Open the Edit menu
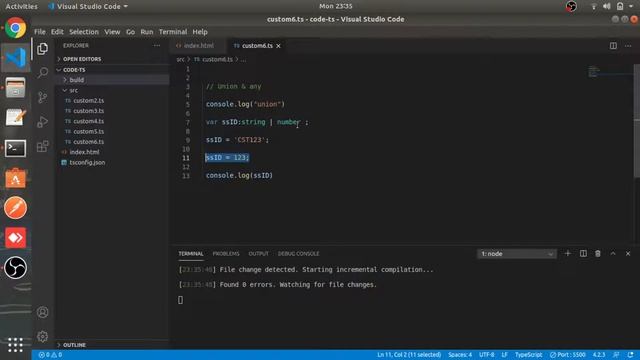The image size is (640, 360). (x=57, y=32)
